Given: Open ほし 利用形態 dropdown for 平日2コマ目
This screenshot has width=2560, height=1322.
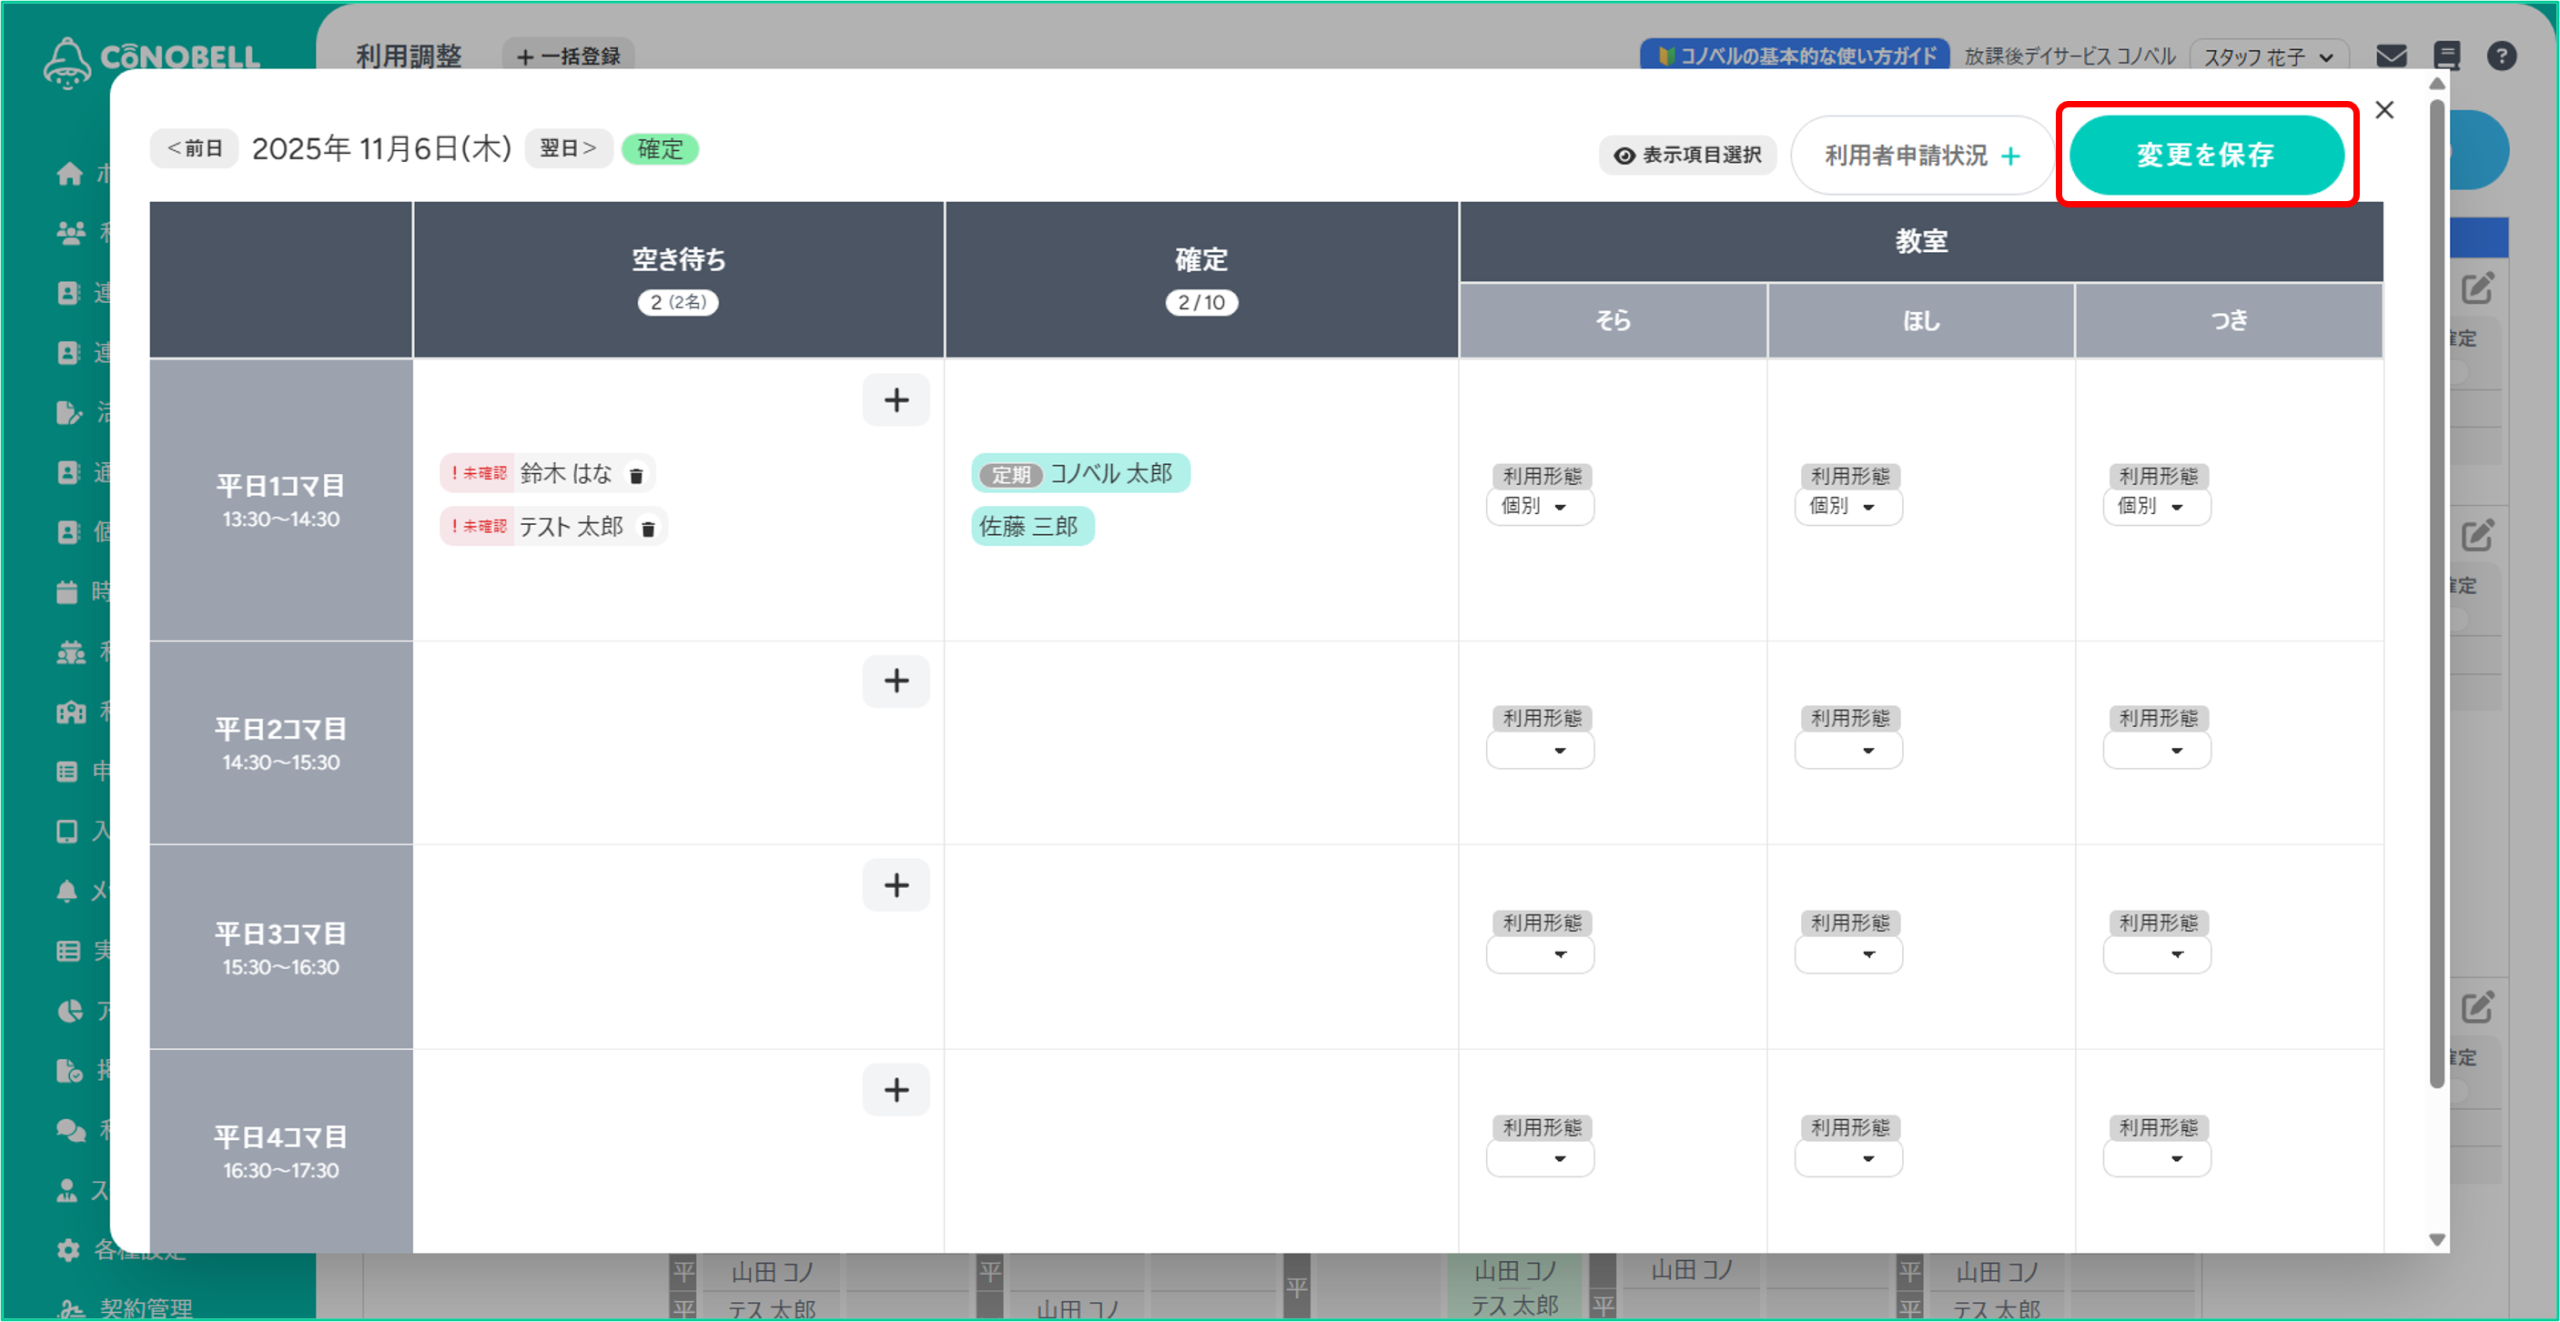Looking at the screenshot, I should click(1848, 750).
